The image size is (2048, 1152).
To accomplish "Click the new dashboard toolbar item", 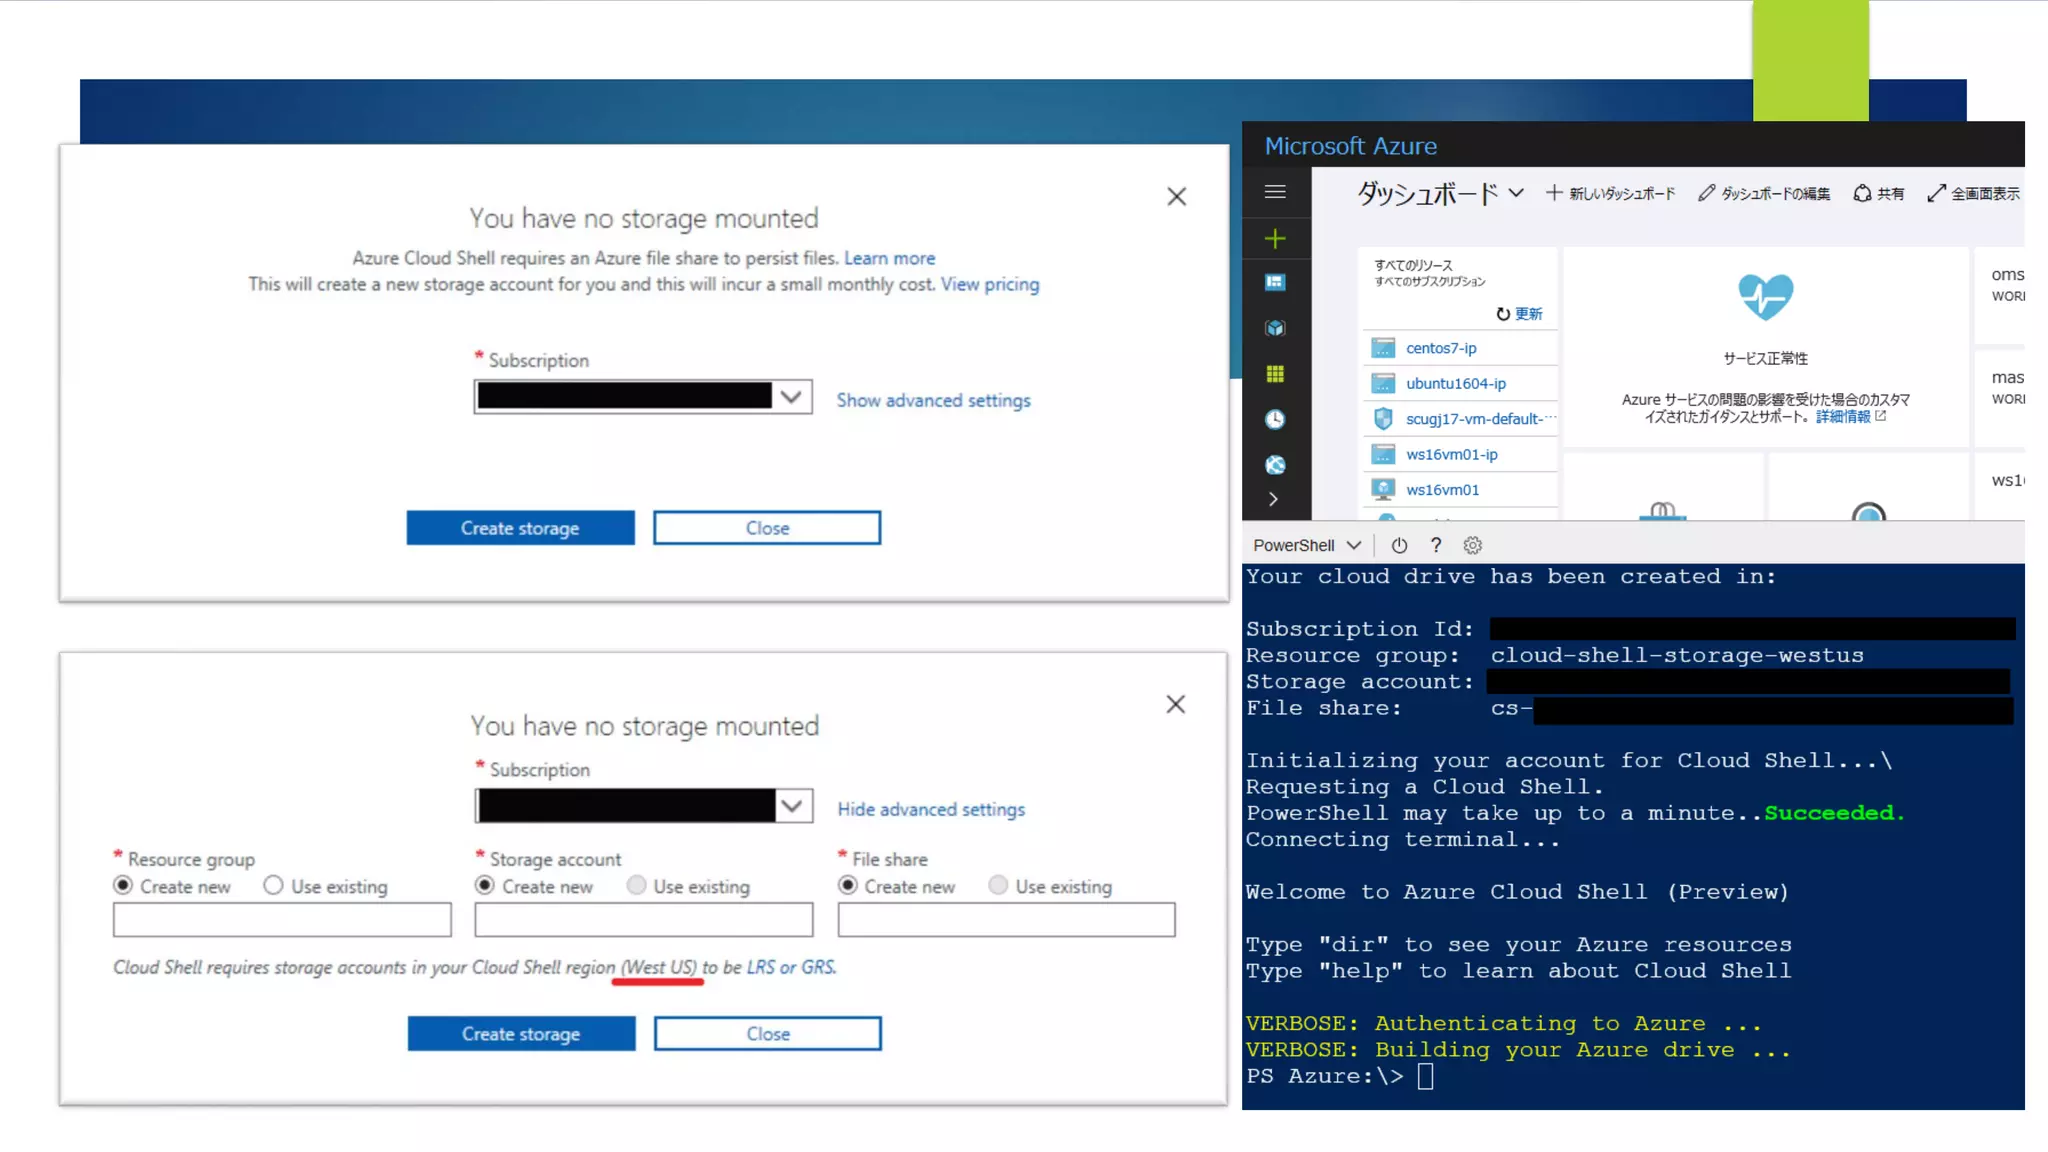I will point(1610,193).
